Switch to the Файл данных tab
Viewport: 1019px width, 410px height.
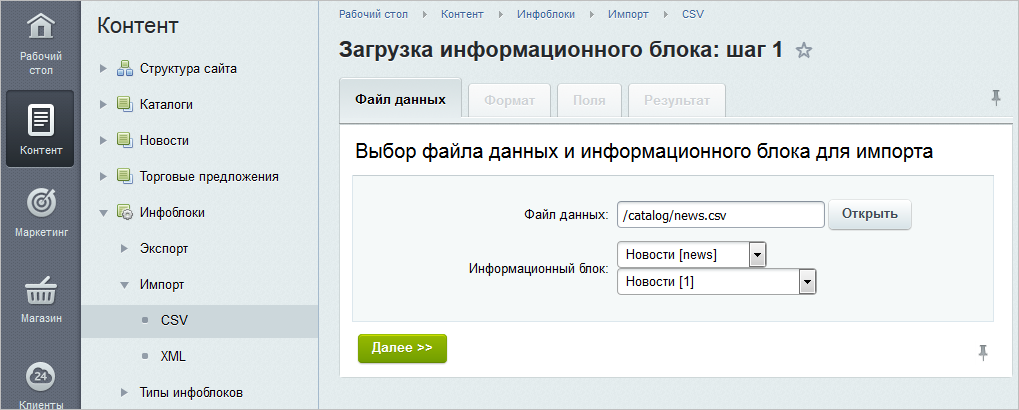pyautogui.click(x=400, y=100)
